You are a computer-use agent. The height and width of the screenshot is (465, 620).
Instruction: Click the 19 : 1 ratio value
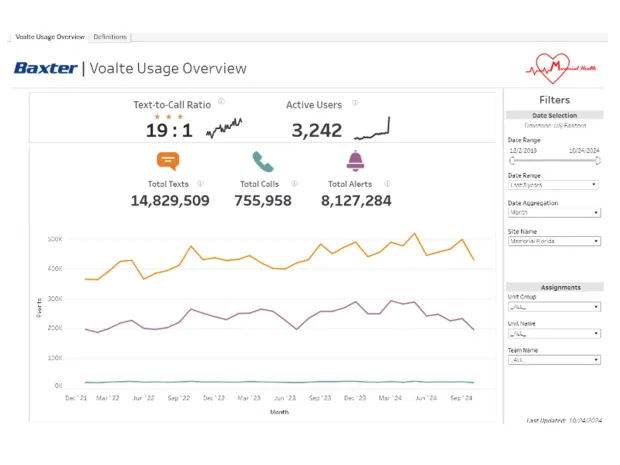pyautogui.click(x=169, y=130)
